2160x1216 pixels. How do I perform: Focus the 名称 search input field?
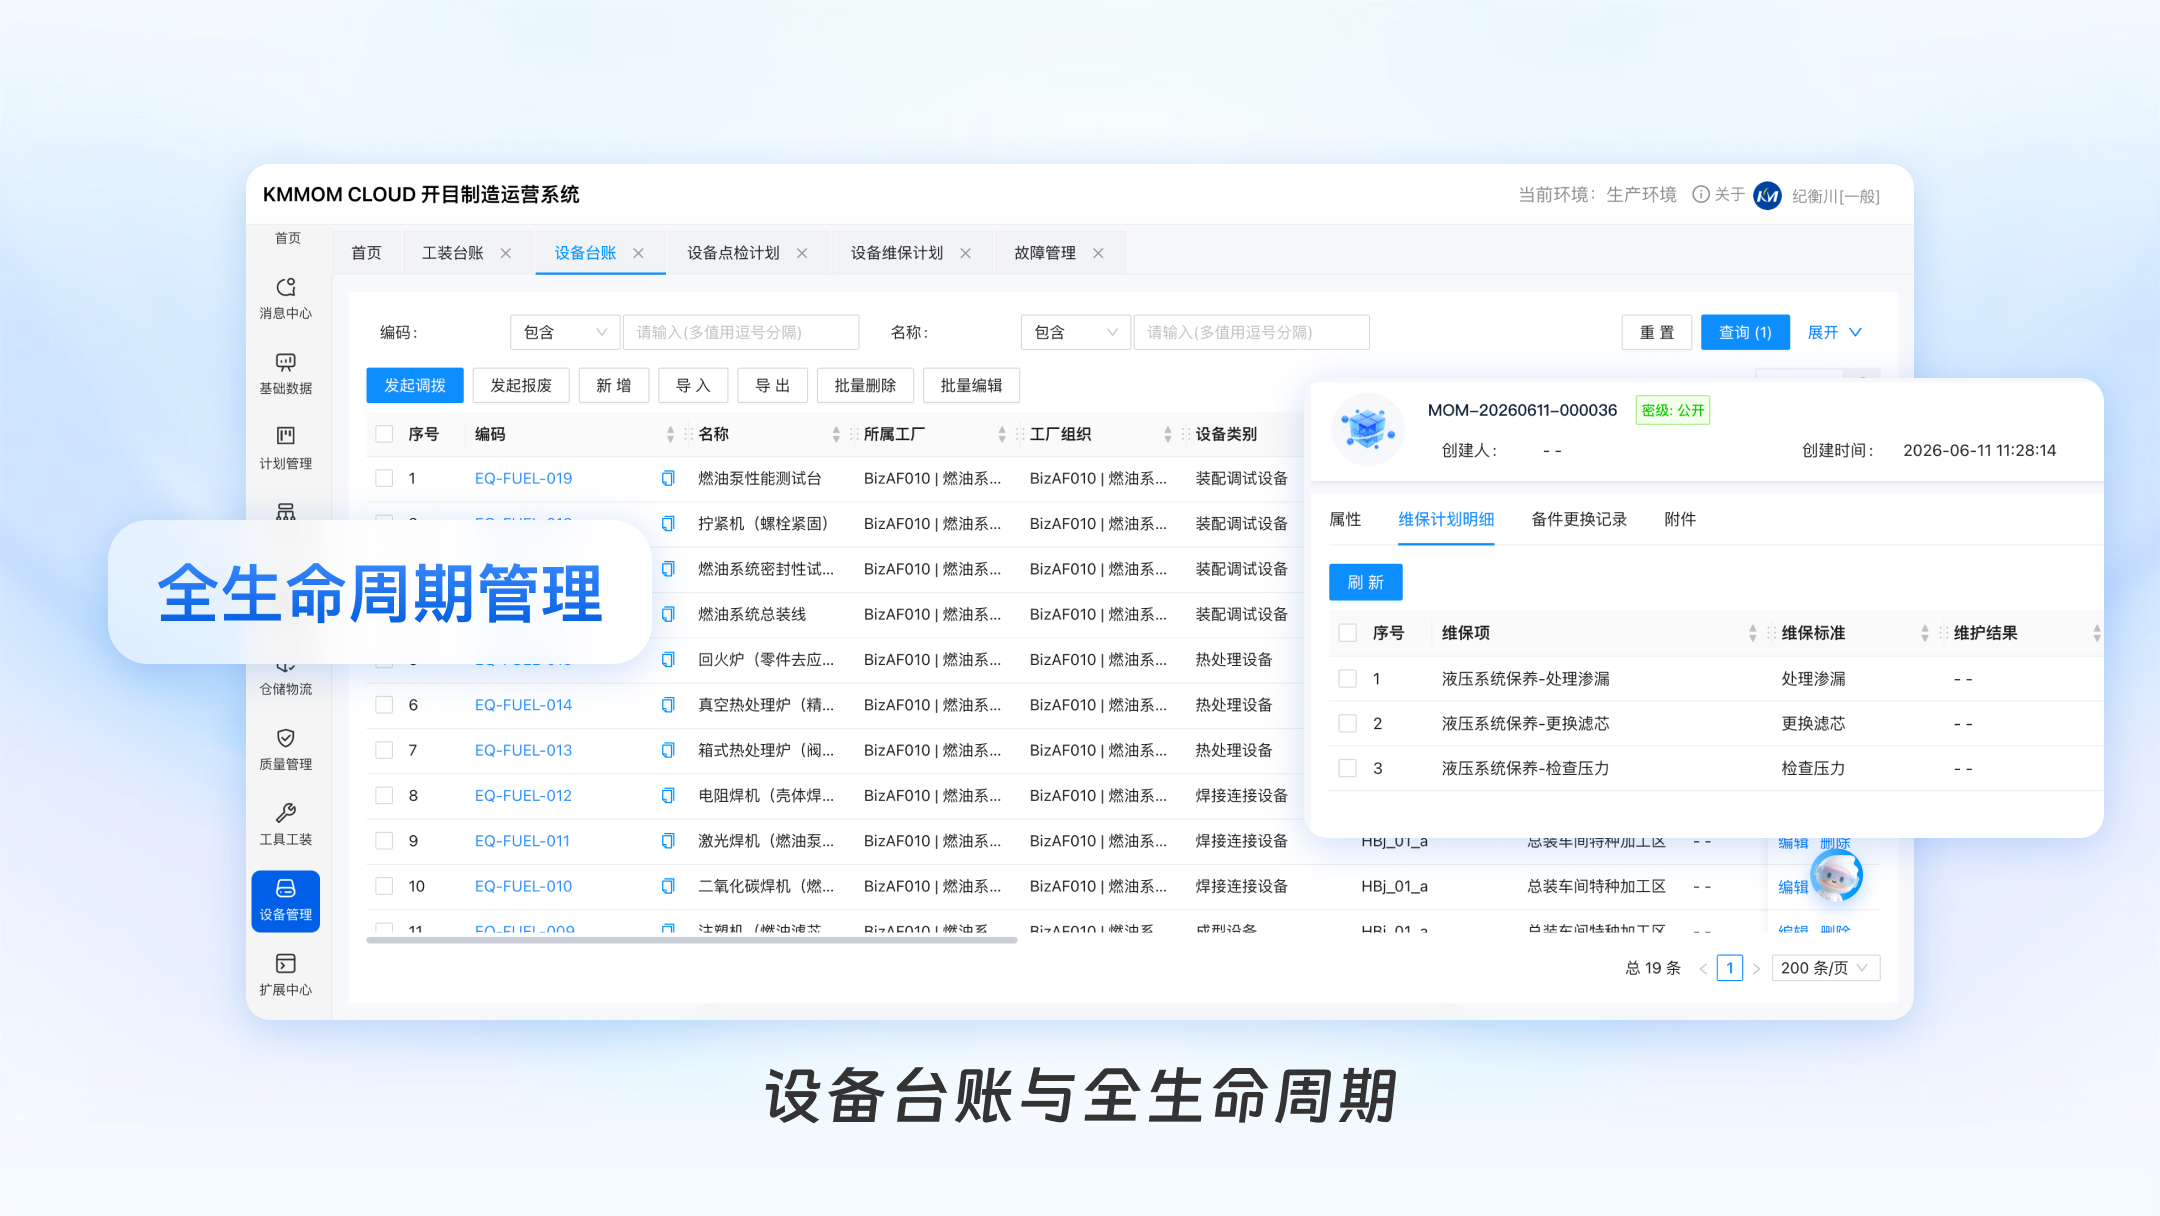[1251, 332]
